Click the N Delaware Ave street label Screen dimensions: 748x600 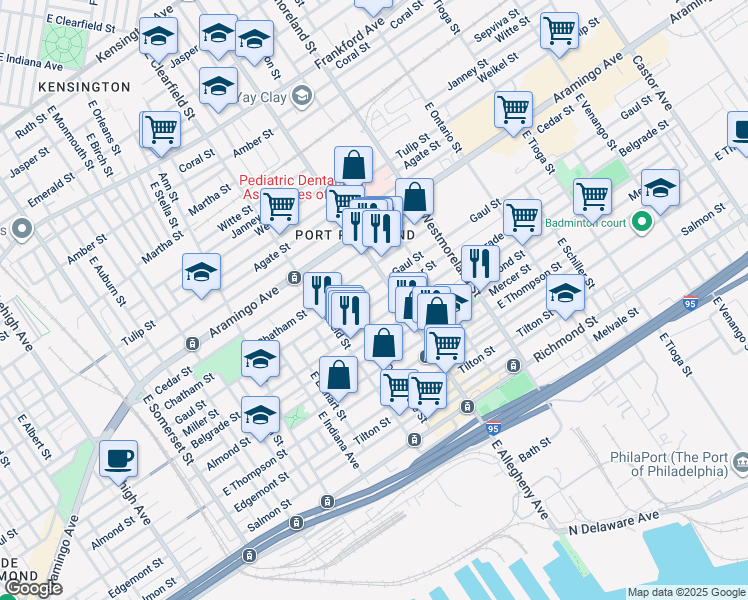(x=614, y=523)
